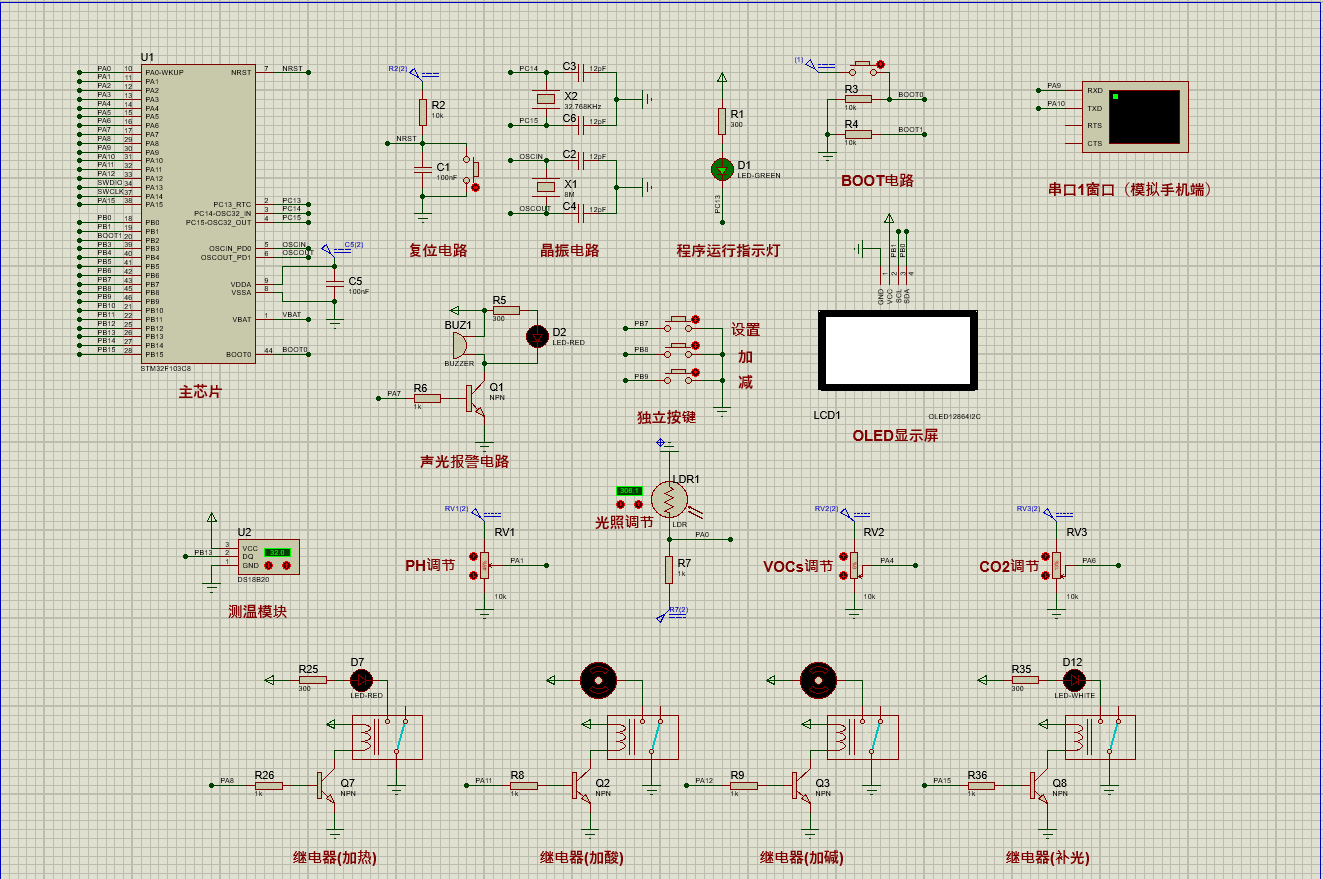Select capacitor C1 100nF
Image resolution: width=1323 pixels, height=879 pixels.
423,171
